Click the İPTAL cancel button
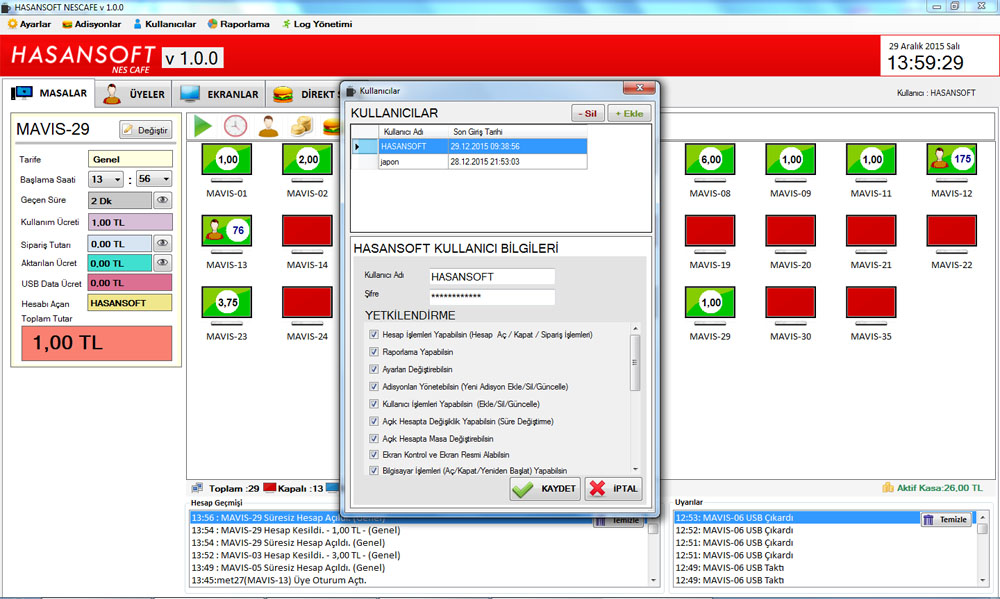The image size is (1000, 599). click(613, 488)
